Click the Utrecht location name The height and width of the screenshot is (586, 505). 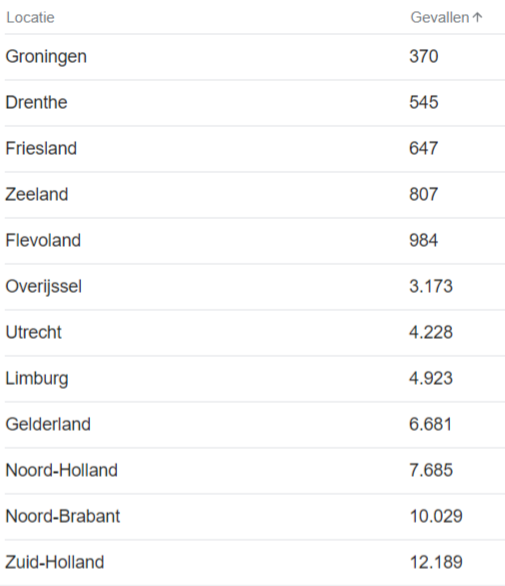click(x=34, y=332)
